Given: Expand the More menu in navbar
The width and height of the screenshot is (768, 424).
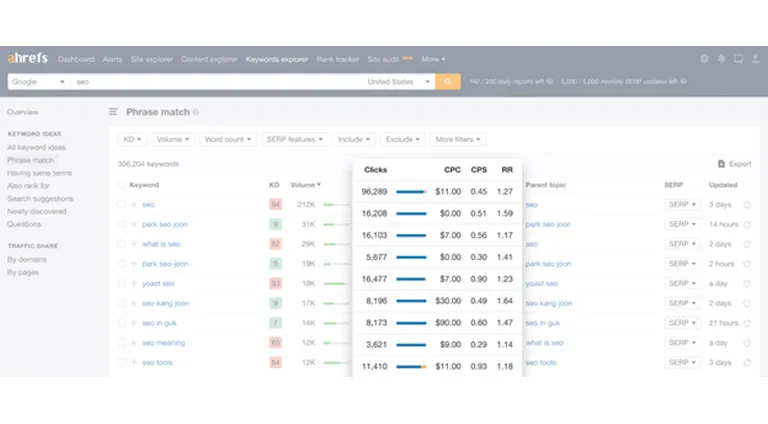Looking at the screenshot, I should [433, 59].
